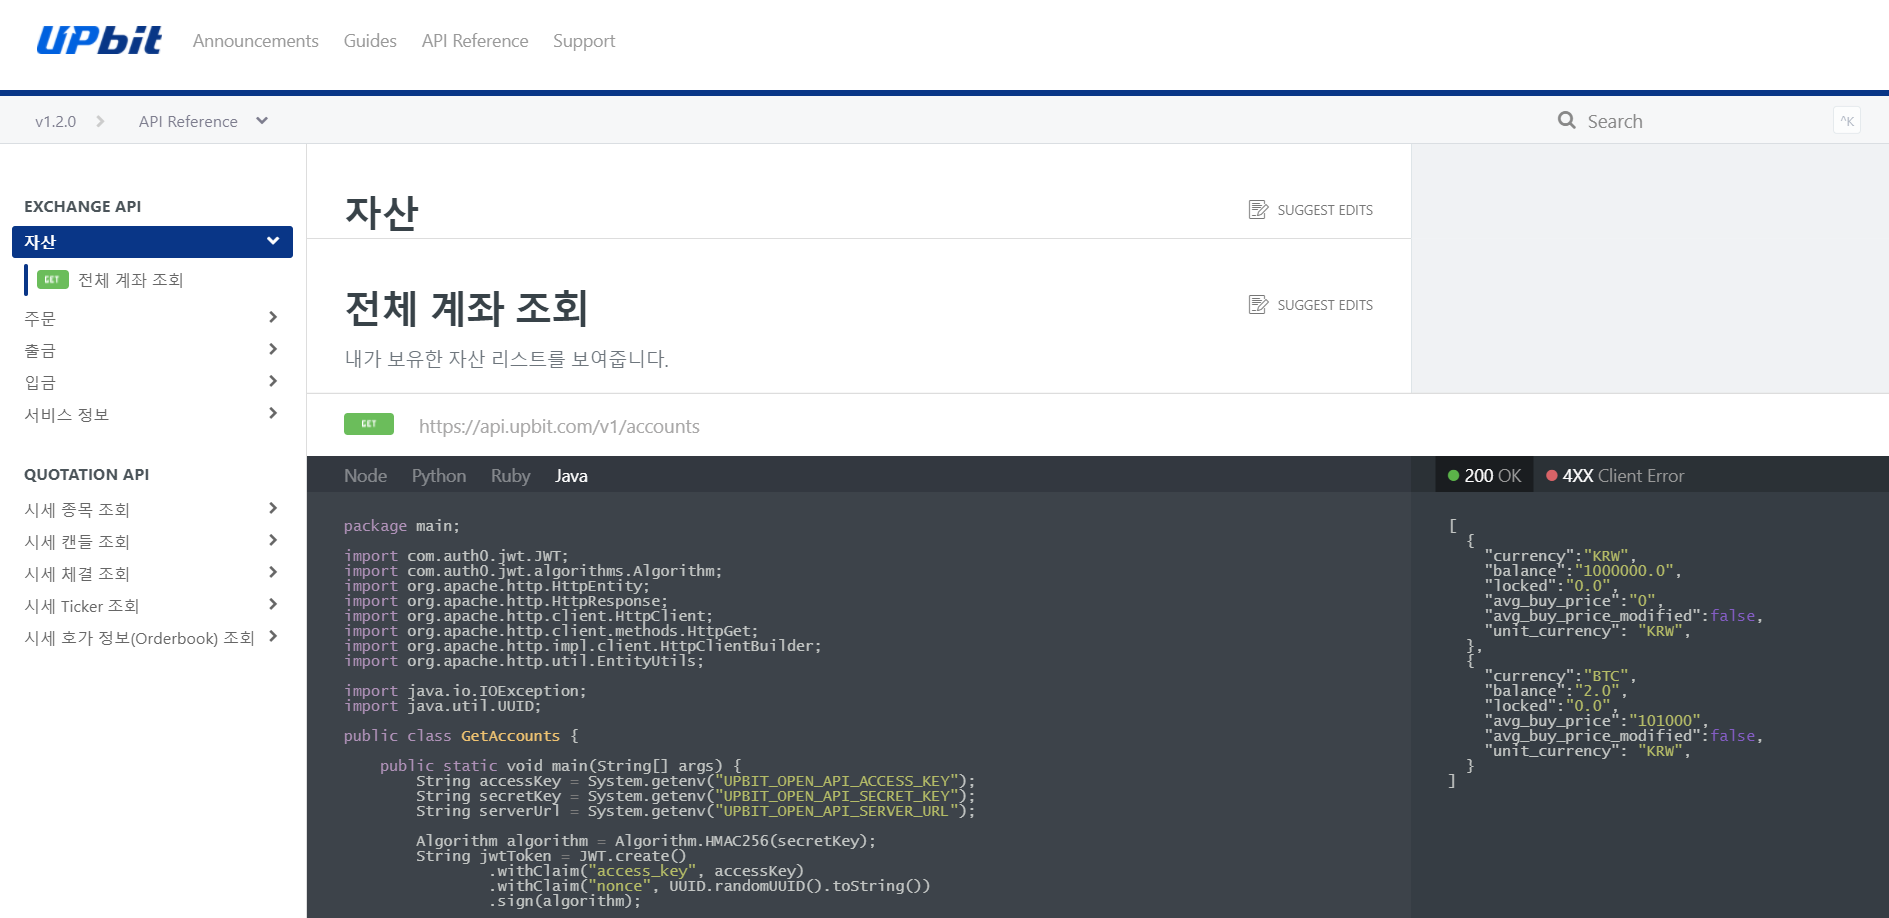Click the 내가 보유한 자산 description text

pyautogui.click(x=507, y=359)
